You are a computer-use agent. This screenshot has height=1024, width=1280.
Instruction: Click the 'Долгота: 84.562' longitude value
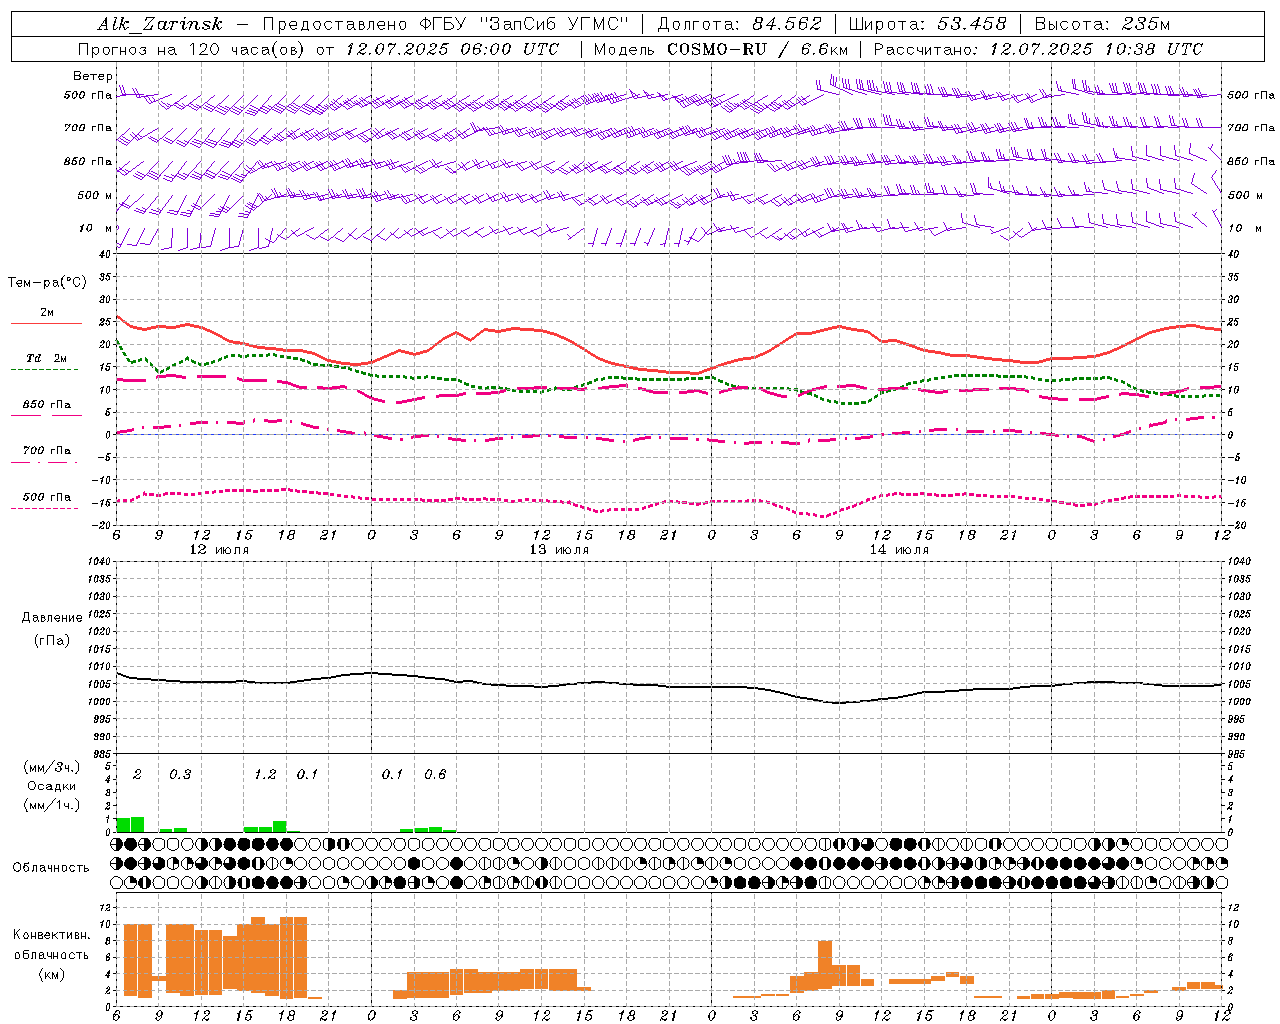(739, 24)
